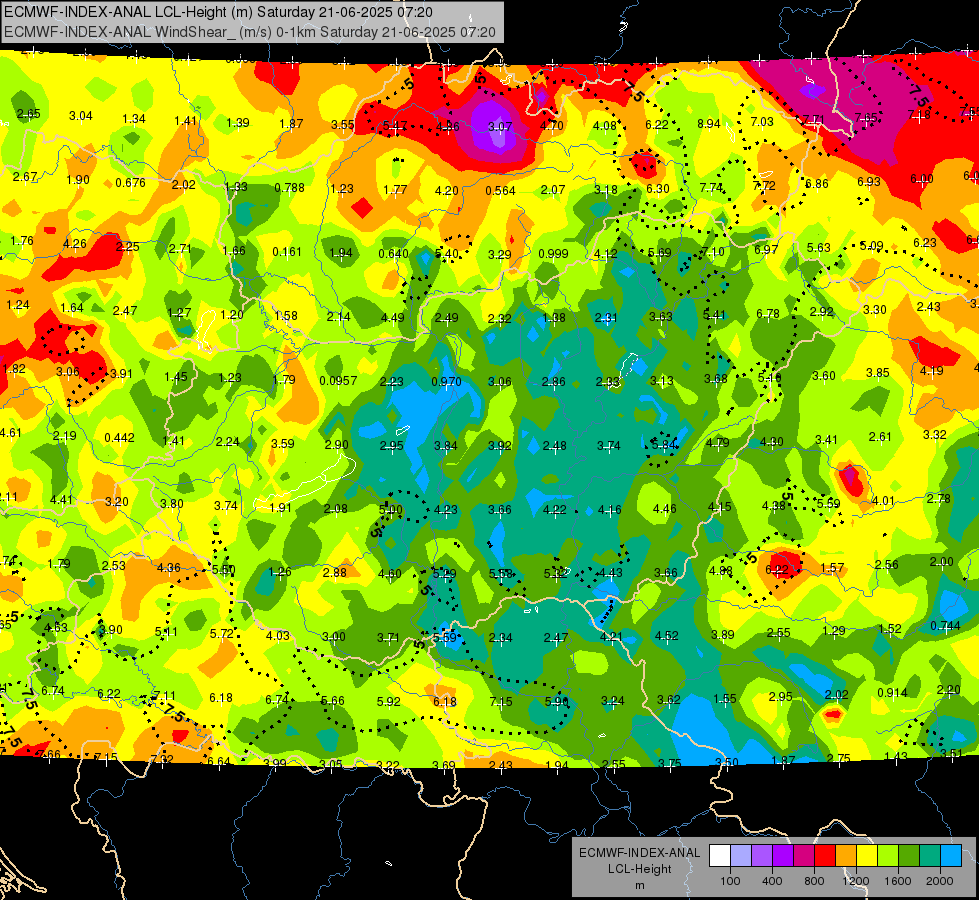Select the red legend swatch
Viewport: 979px width, 900px height.
[x=825, y=856]
